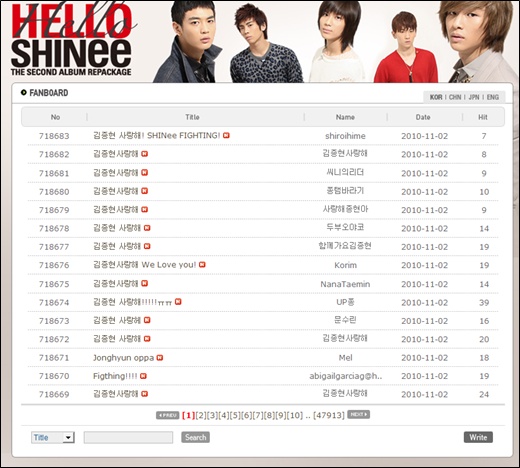The height and width of the screenshot is (468, 520).
Task: Click the FANBOARD heading
Action: [49, 93]
